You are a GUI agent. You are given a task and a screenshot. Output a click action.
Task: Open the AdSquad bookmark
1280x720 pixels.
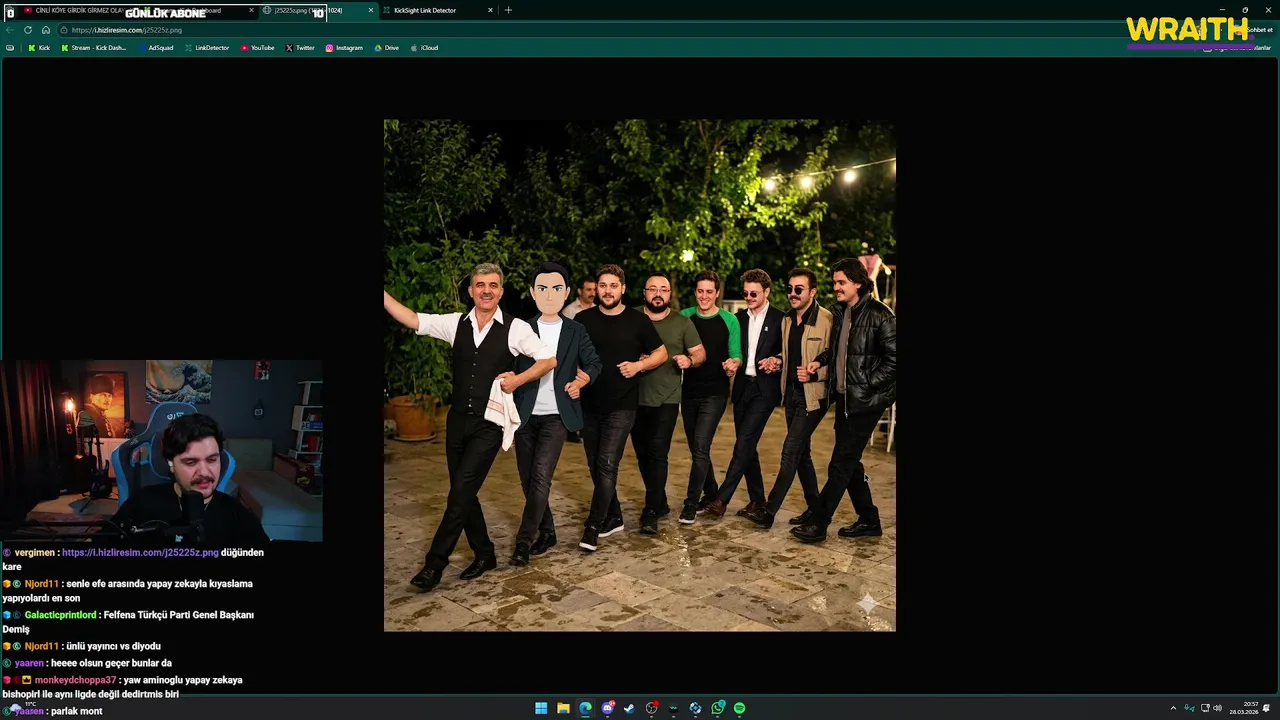pos(156,47)
